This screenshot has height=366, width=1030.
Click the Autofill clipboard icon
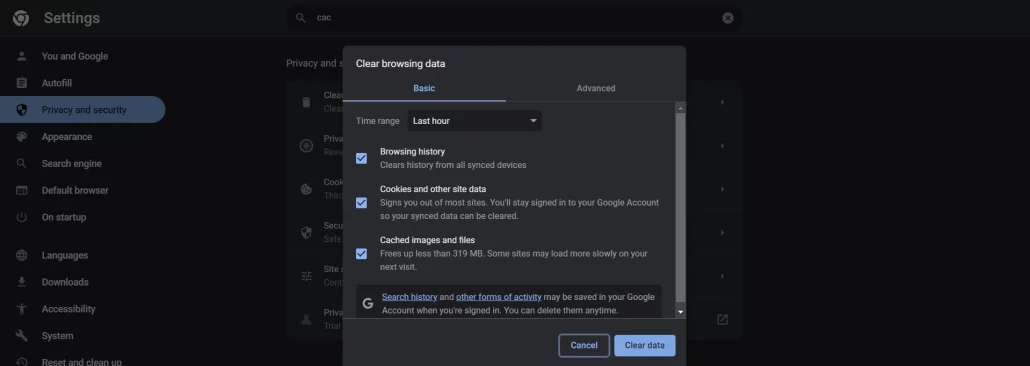[22, 83]
